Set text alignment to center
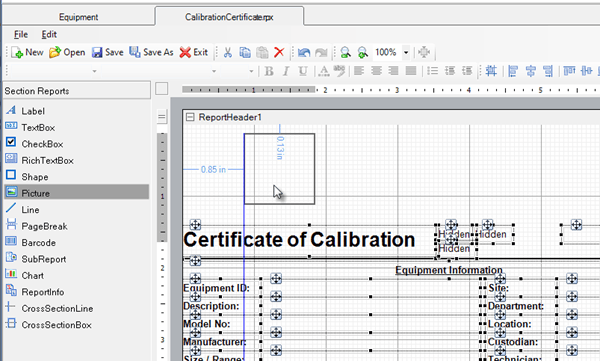This screenshot has height=361, width=600. coord(377,71)
